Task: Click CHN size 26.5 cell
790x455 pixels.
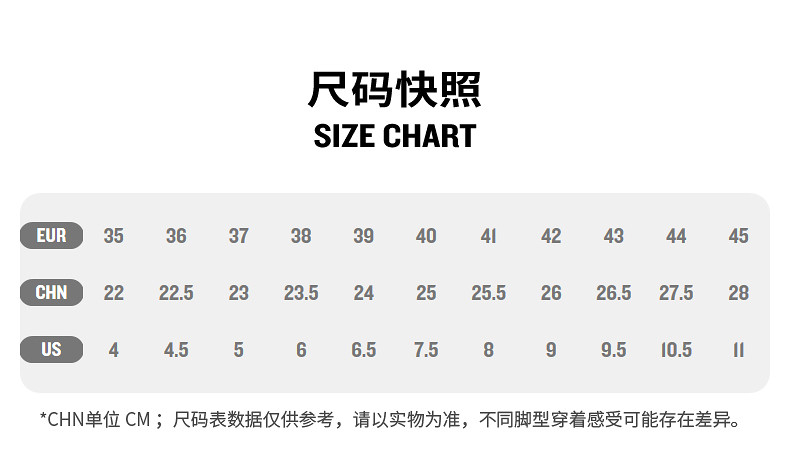Action: tap(613, 293)
